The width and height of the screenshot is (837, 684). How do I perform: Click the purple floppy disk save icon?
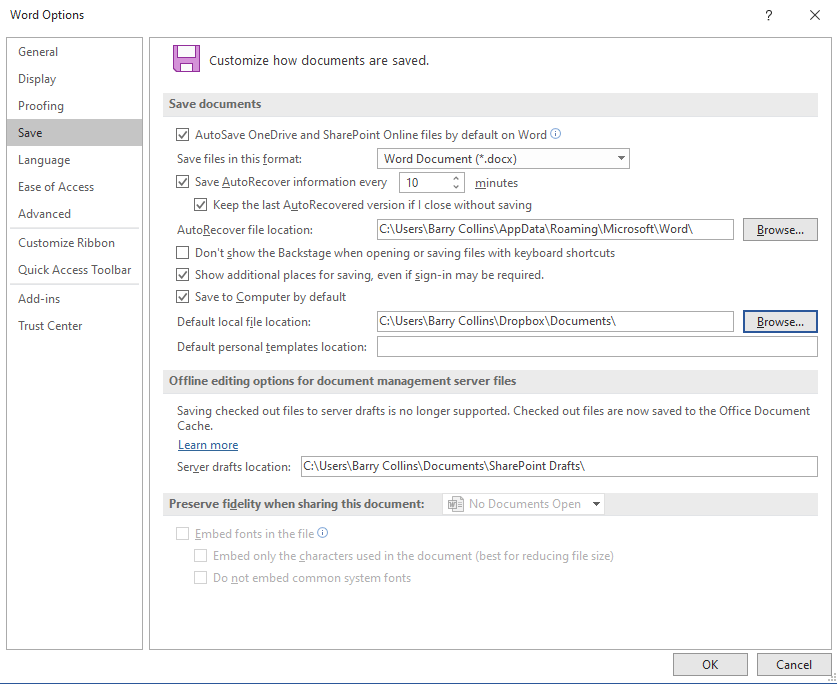click(x=186, y=59)
